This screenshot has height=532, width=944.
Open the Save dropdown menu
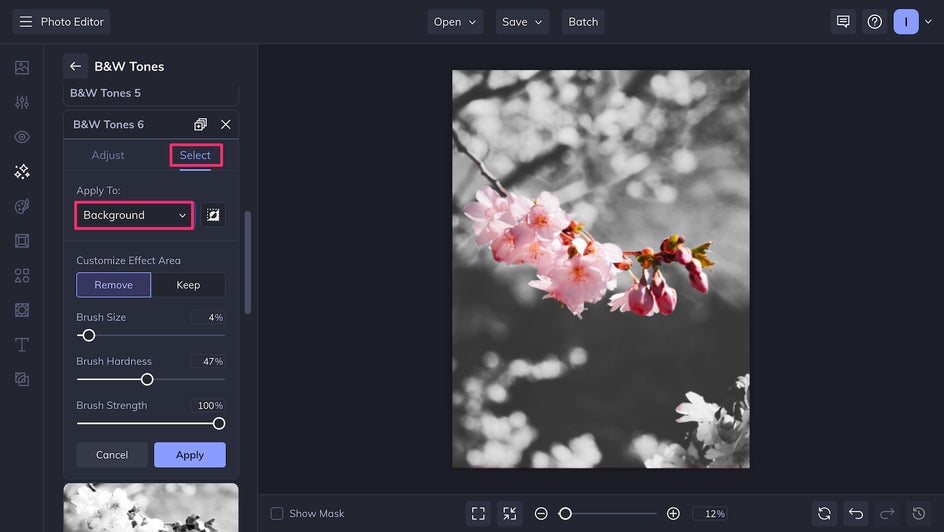tap(522, 22)
